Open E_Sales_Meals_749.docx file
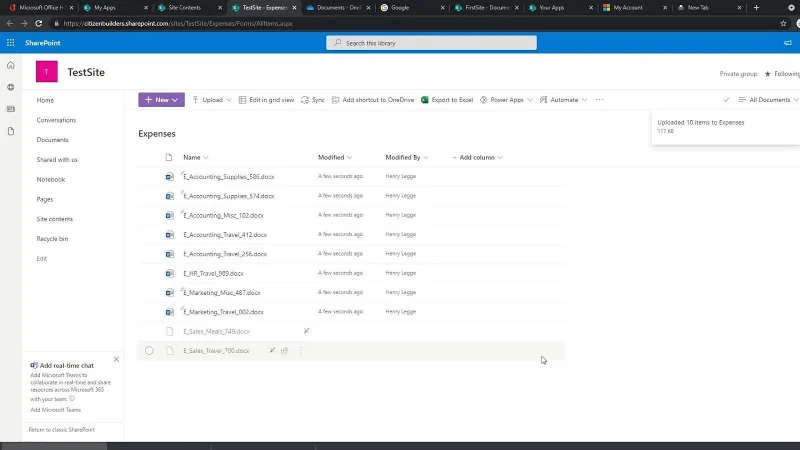Screen dimensions: 800x450 (216, 332)
